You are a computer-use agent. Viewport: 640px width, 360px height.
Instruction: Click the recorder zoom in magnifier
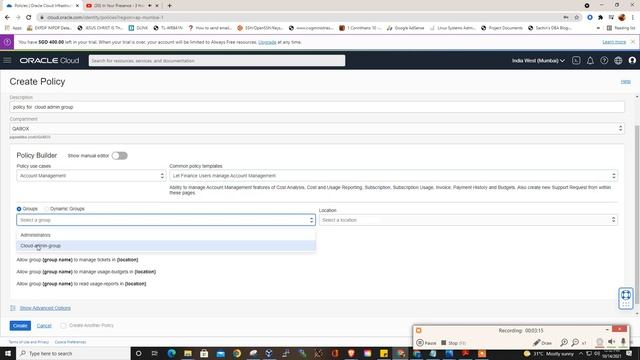coord(564,343)
